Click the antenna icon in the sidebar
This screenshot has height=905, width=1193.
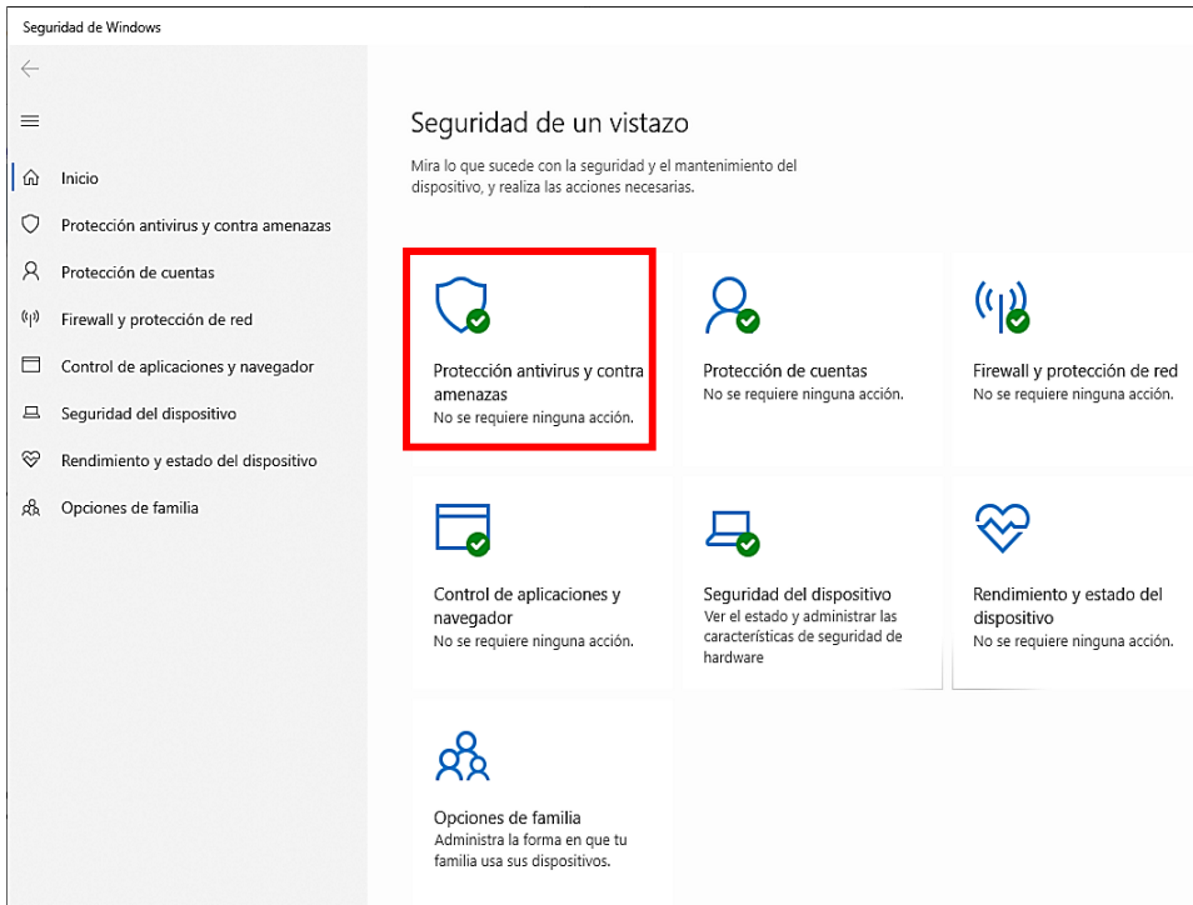(x=30, y=318)
